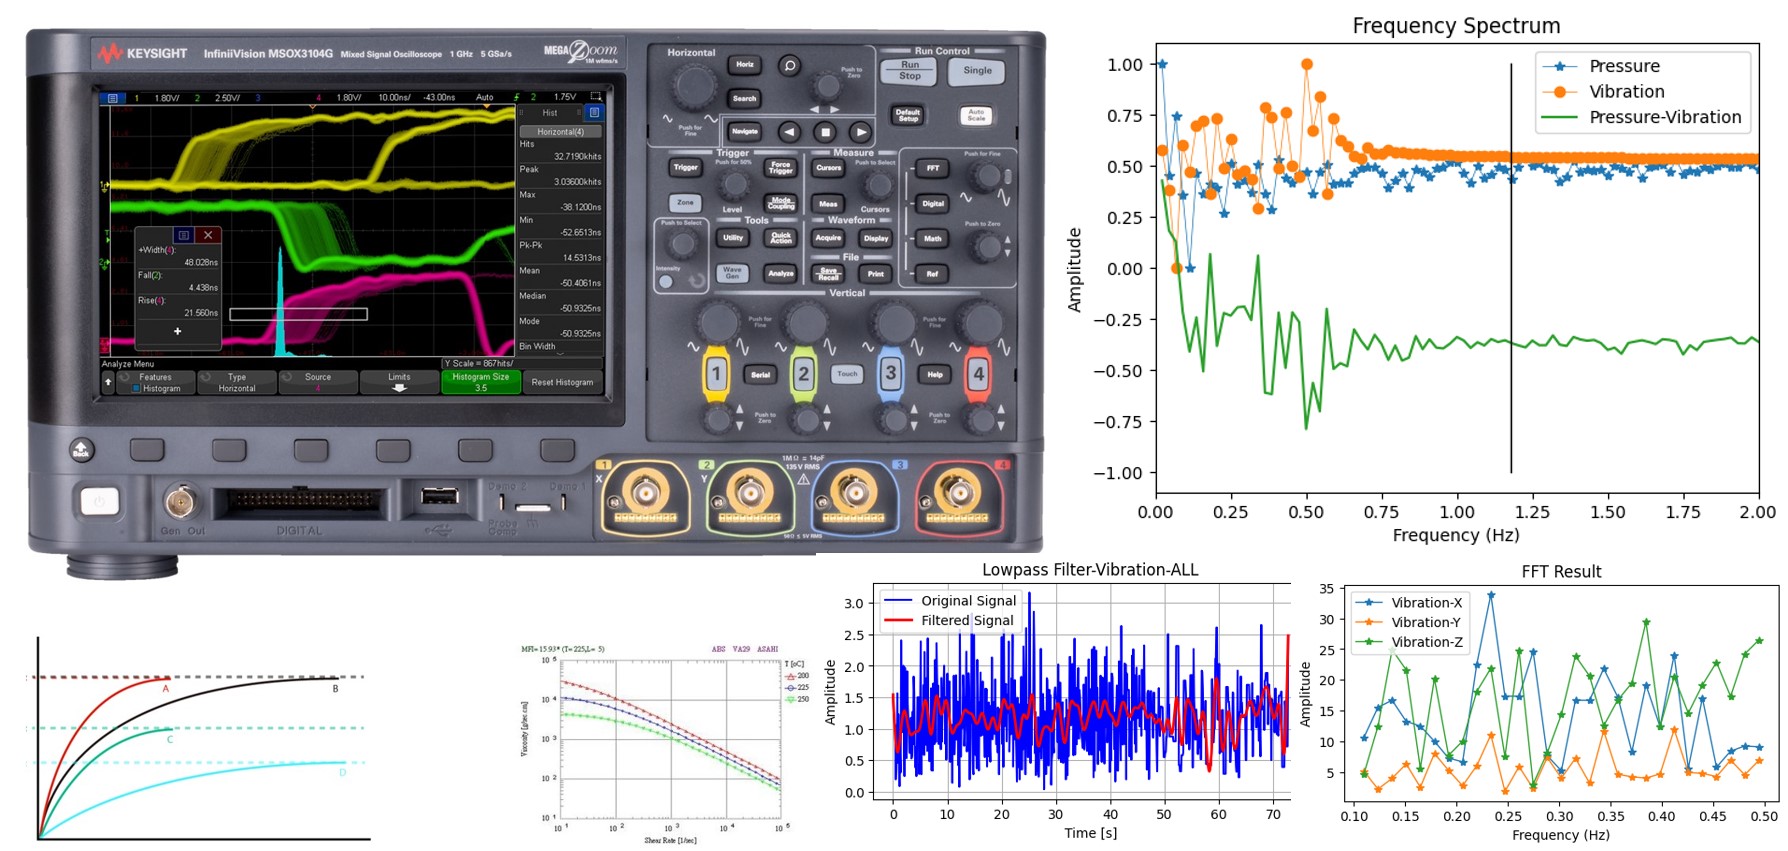Viewport: 1788px width, 851px height.
Task: Tap Reset Histogram softkey
Action: (562, 382)
